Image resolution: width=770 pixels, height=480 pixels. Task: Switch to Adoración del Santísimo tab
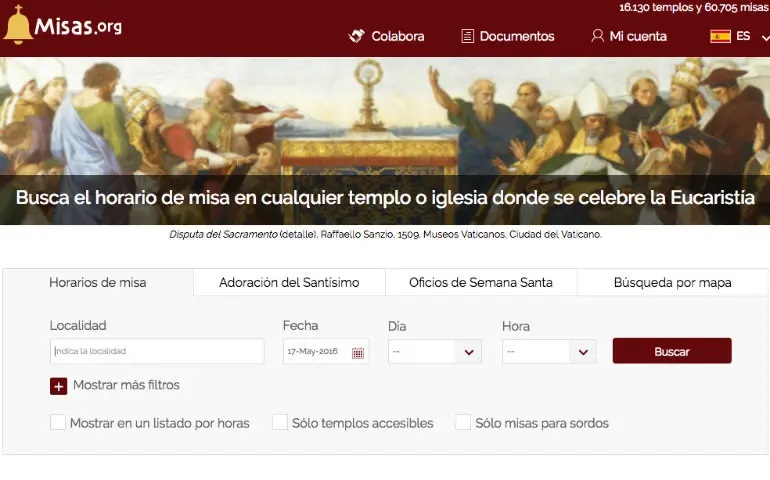tap(289, 283)
